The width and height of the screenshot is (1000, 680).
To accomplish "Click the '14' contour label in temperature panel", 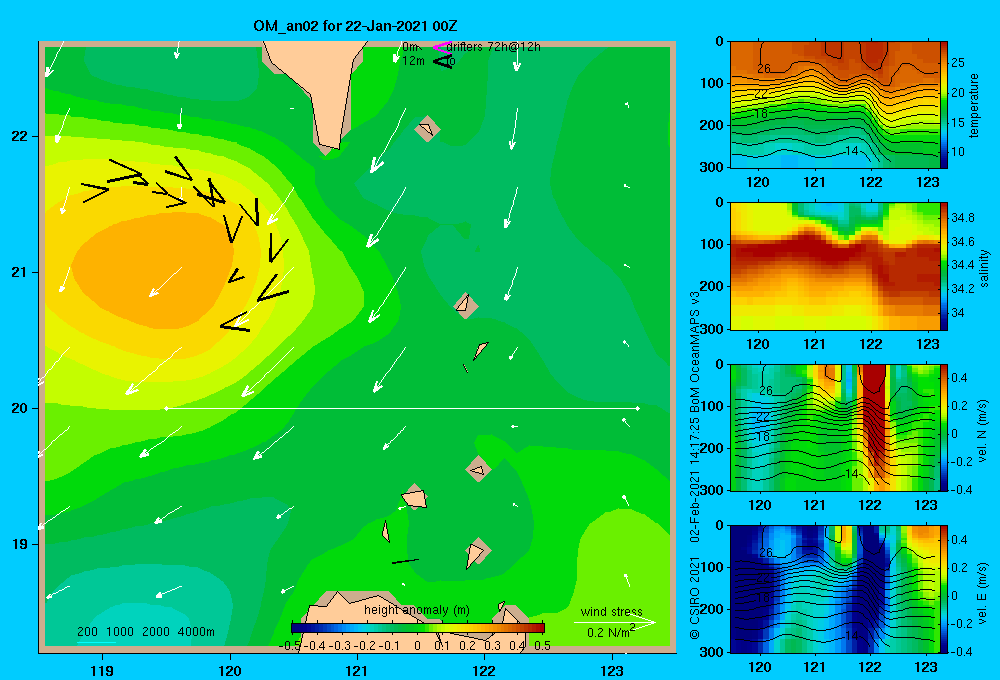I will coord(851,151).
